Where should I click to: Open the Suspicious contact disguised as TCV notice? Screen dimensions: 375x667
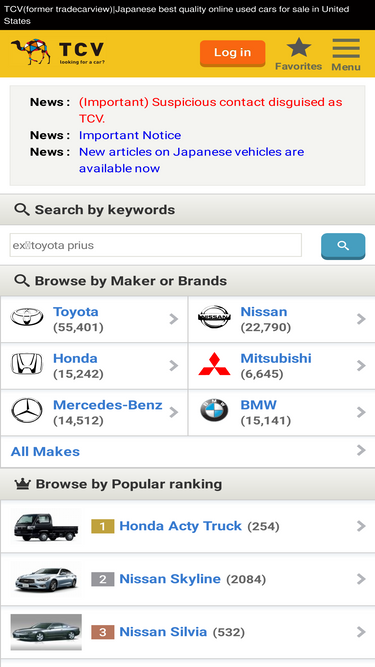[x=210, y=110]
